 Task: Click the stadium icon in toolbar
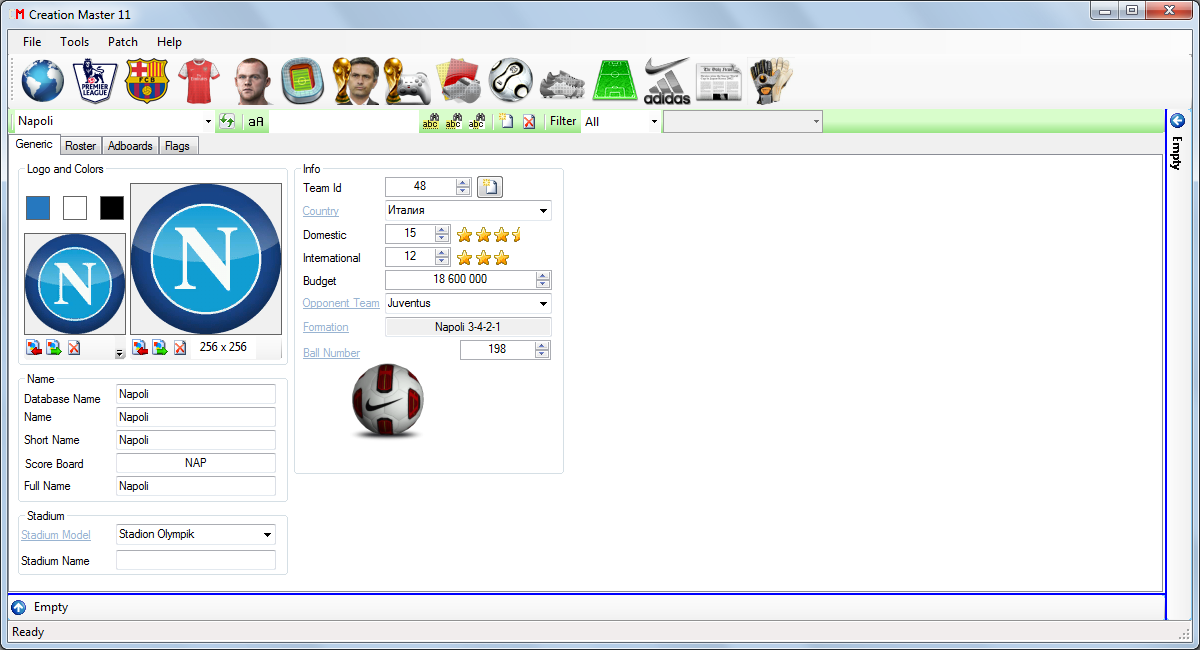[x=302, y=81]
